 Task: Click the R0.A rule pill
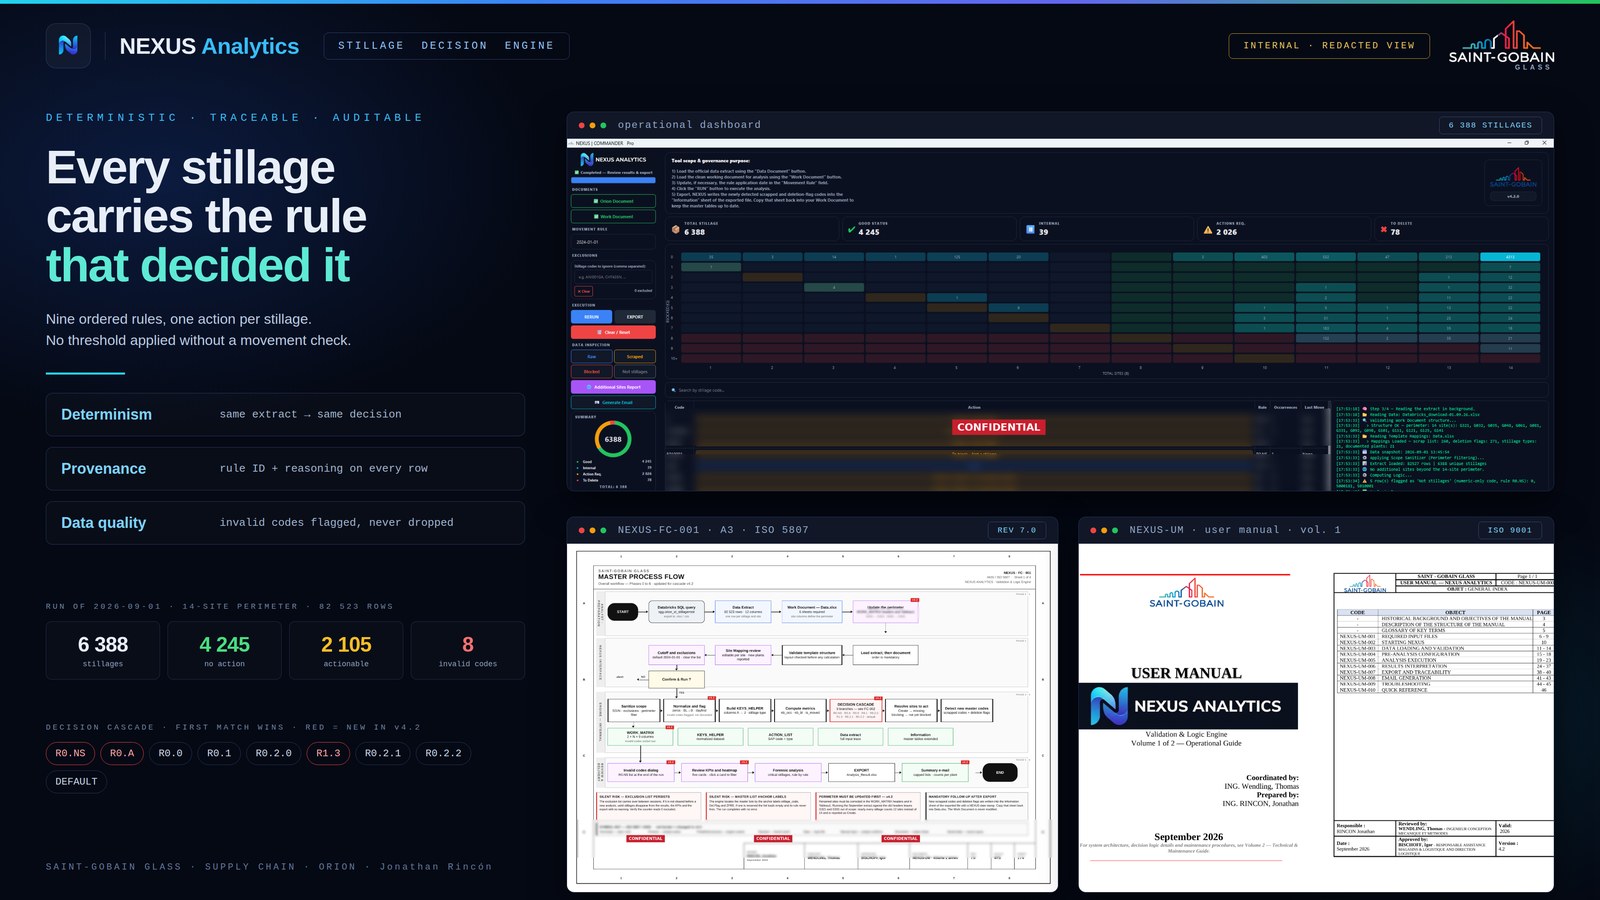coord(122,753)
